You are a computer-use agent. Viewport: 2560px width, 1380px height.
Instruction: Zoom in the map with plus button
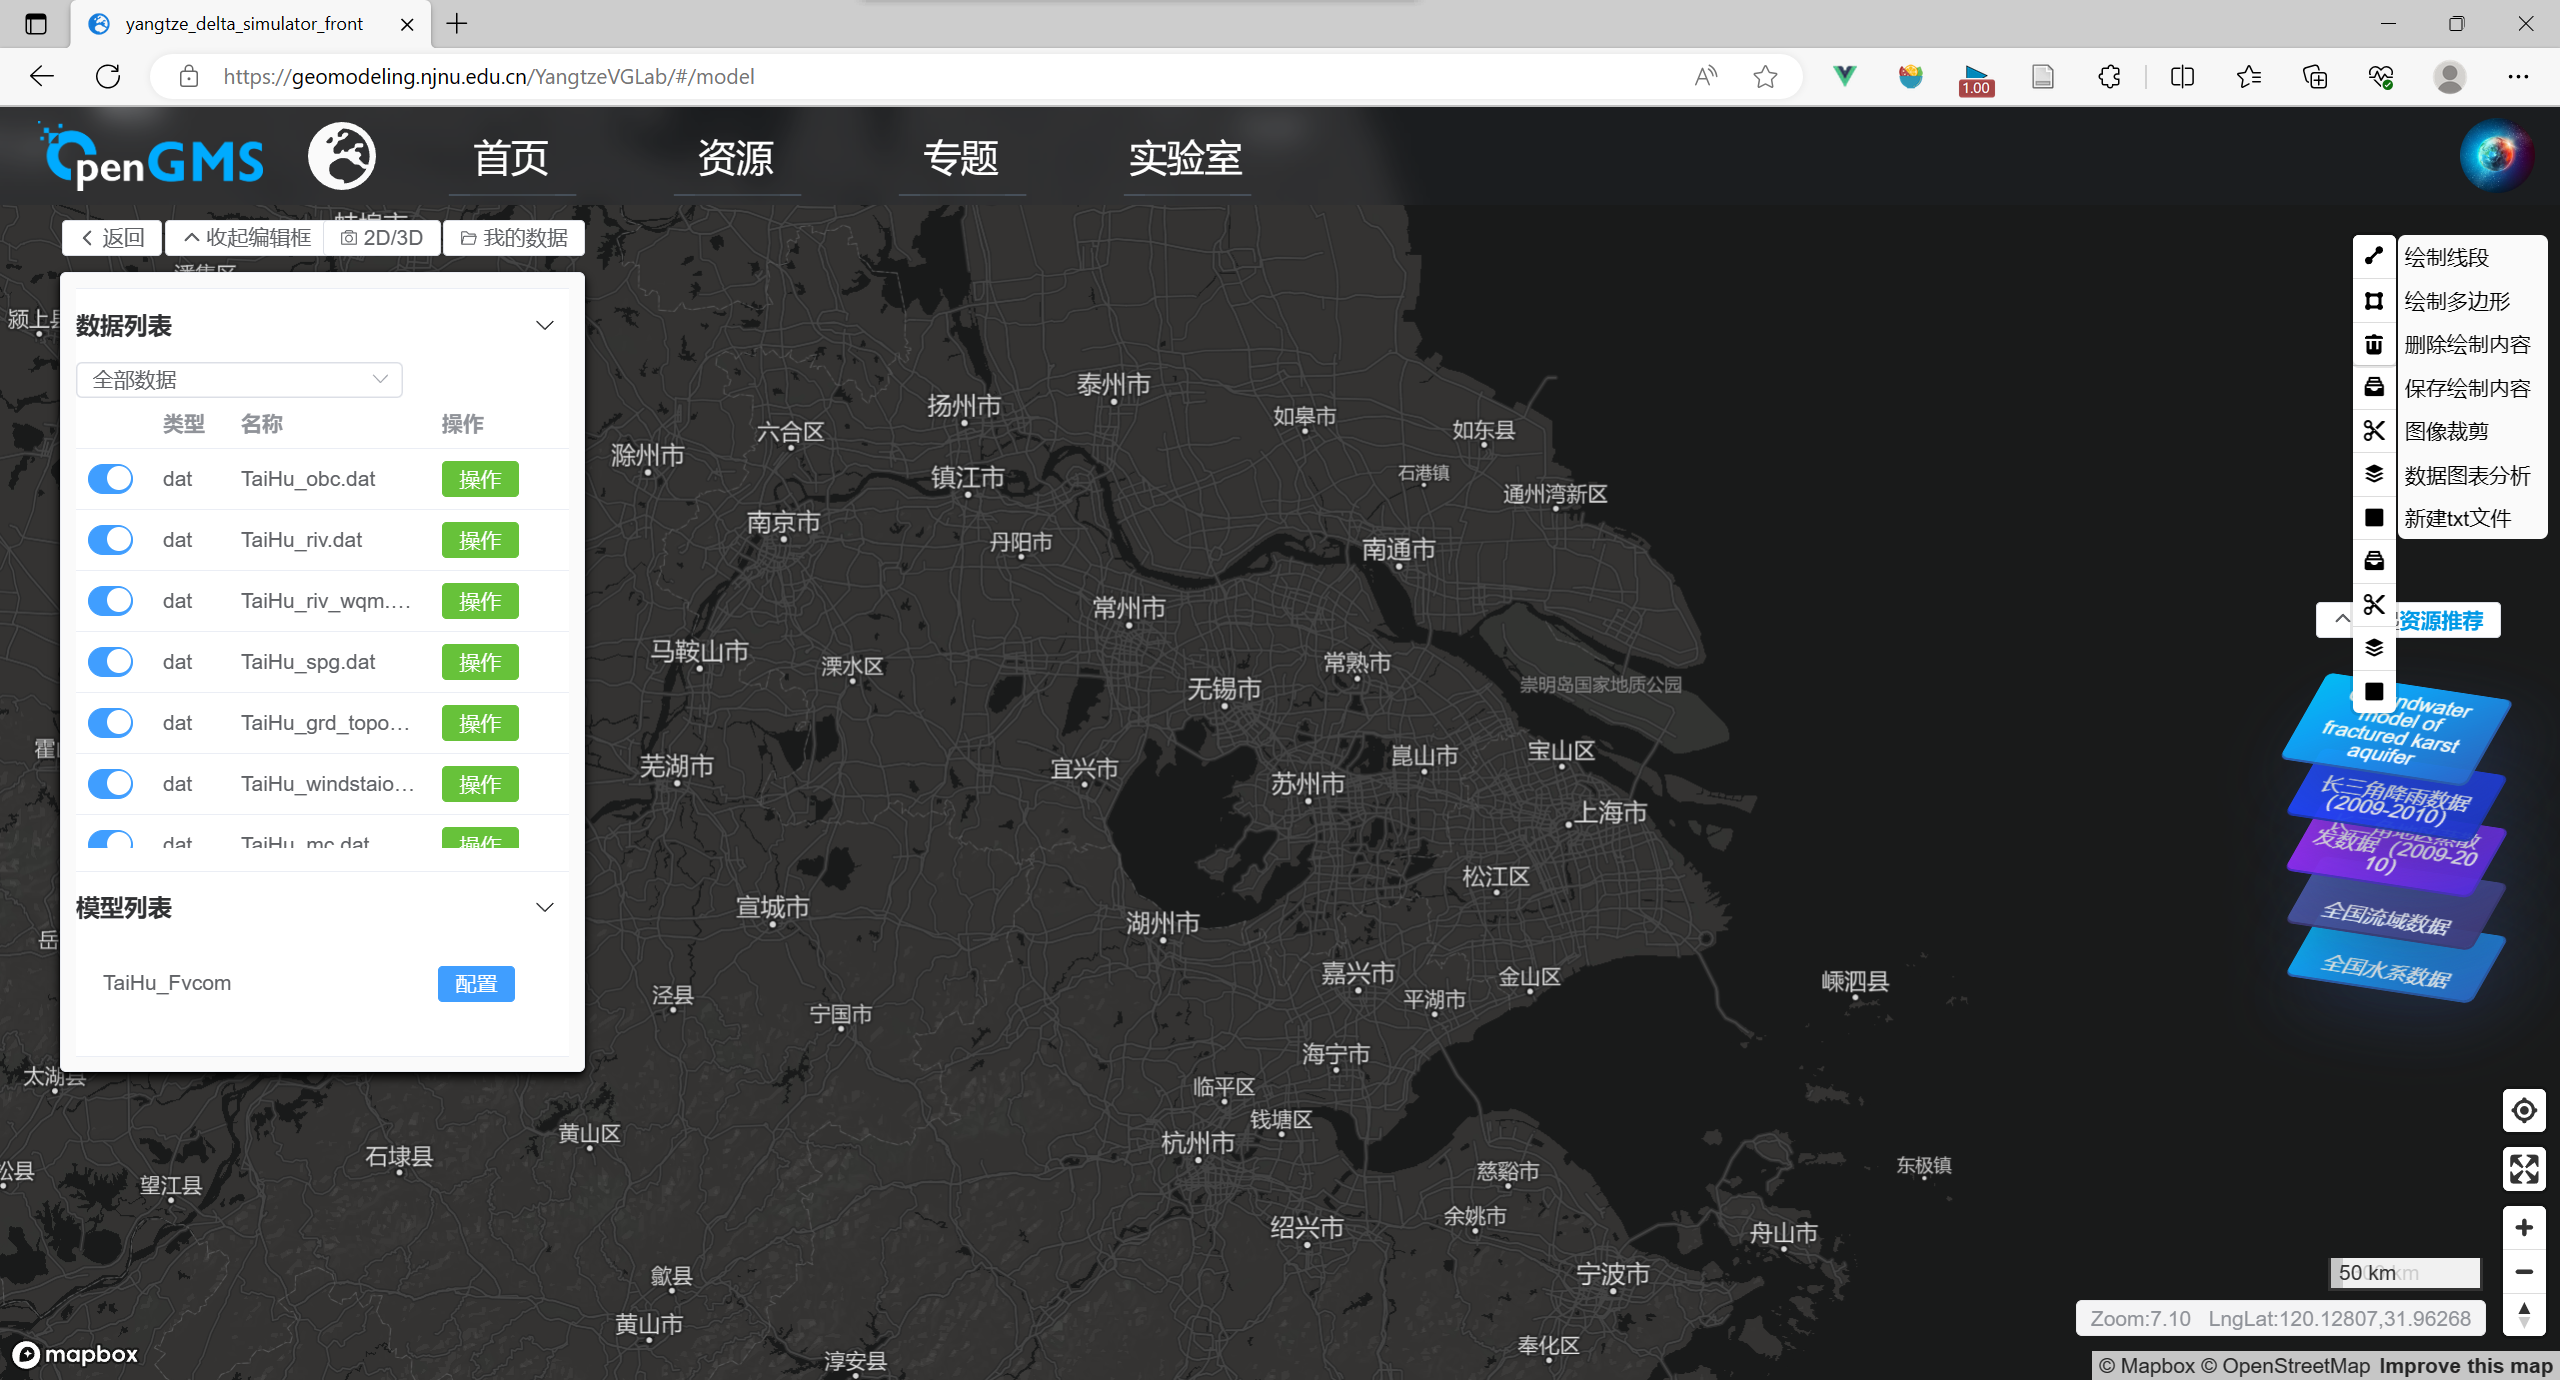pos(2523,1228)
